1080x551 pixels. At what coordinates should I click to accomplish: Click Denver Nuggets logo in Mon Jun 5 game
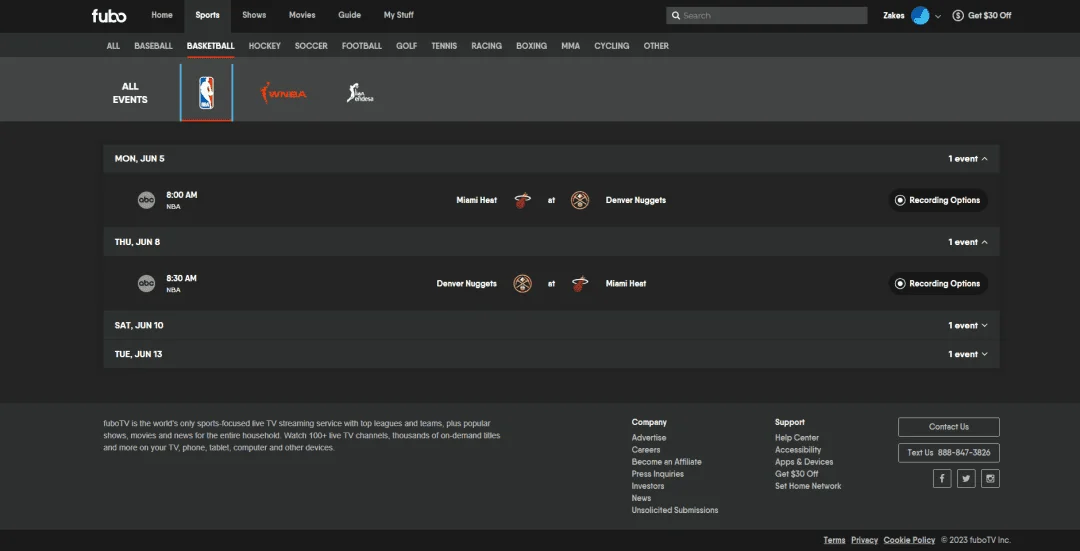[580, 200]
